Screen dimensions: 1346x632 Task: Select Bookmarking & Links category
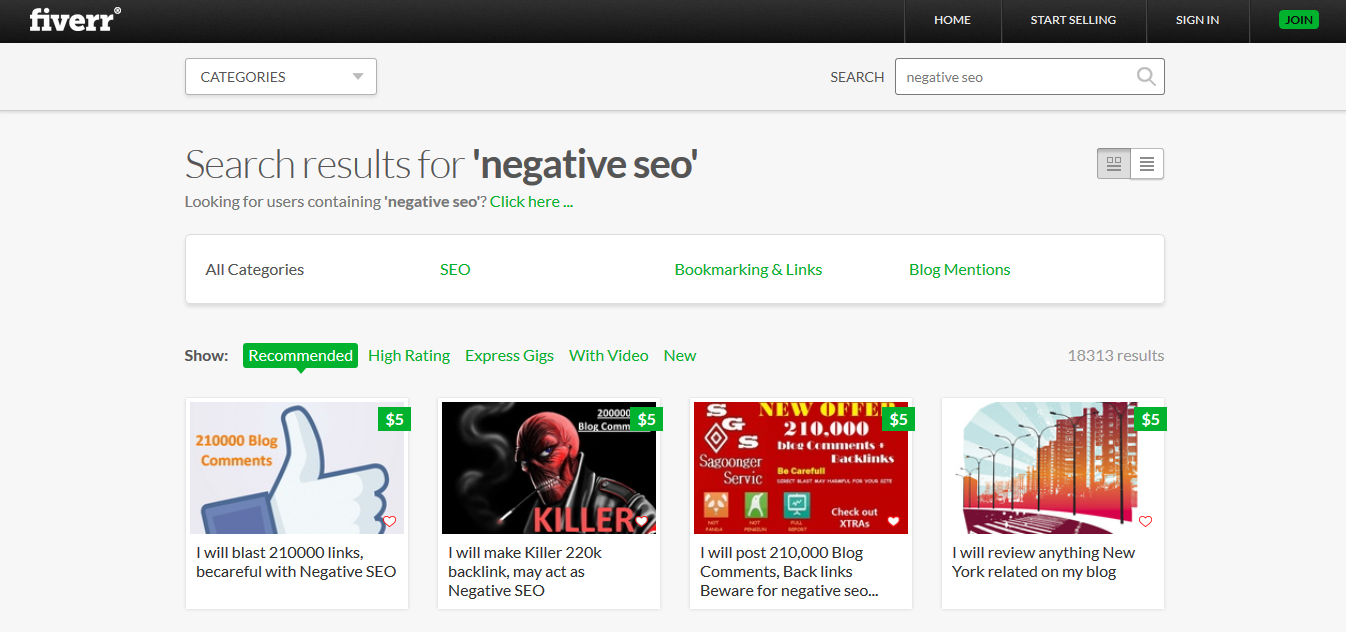748,269
